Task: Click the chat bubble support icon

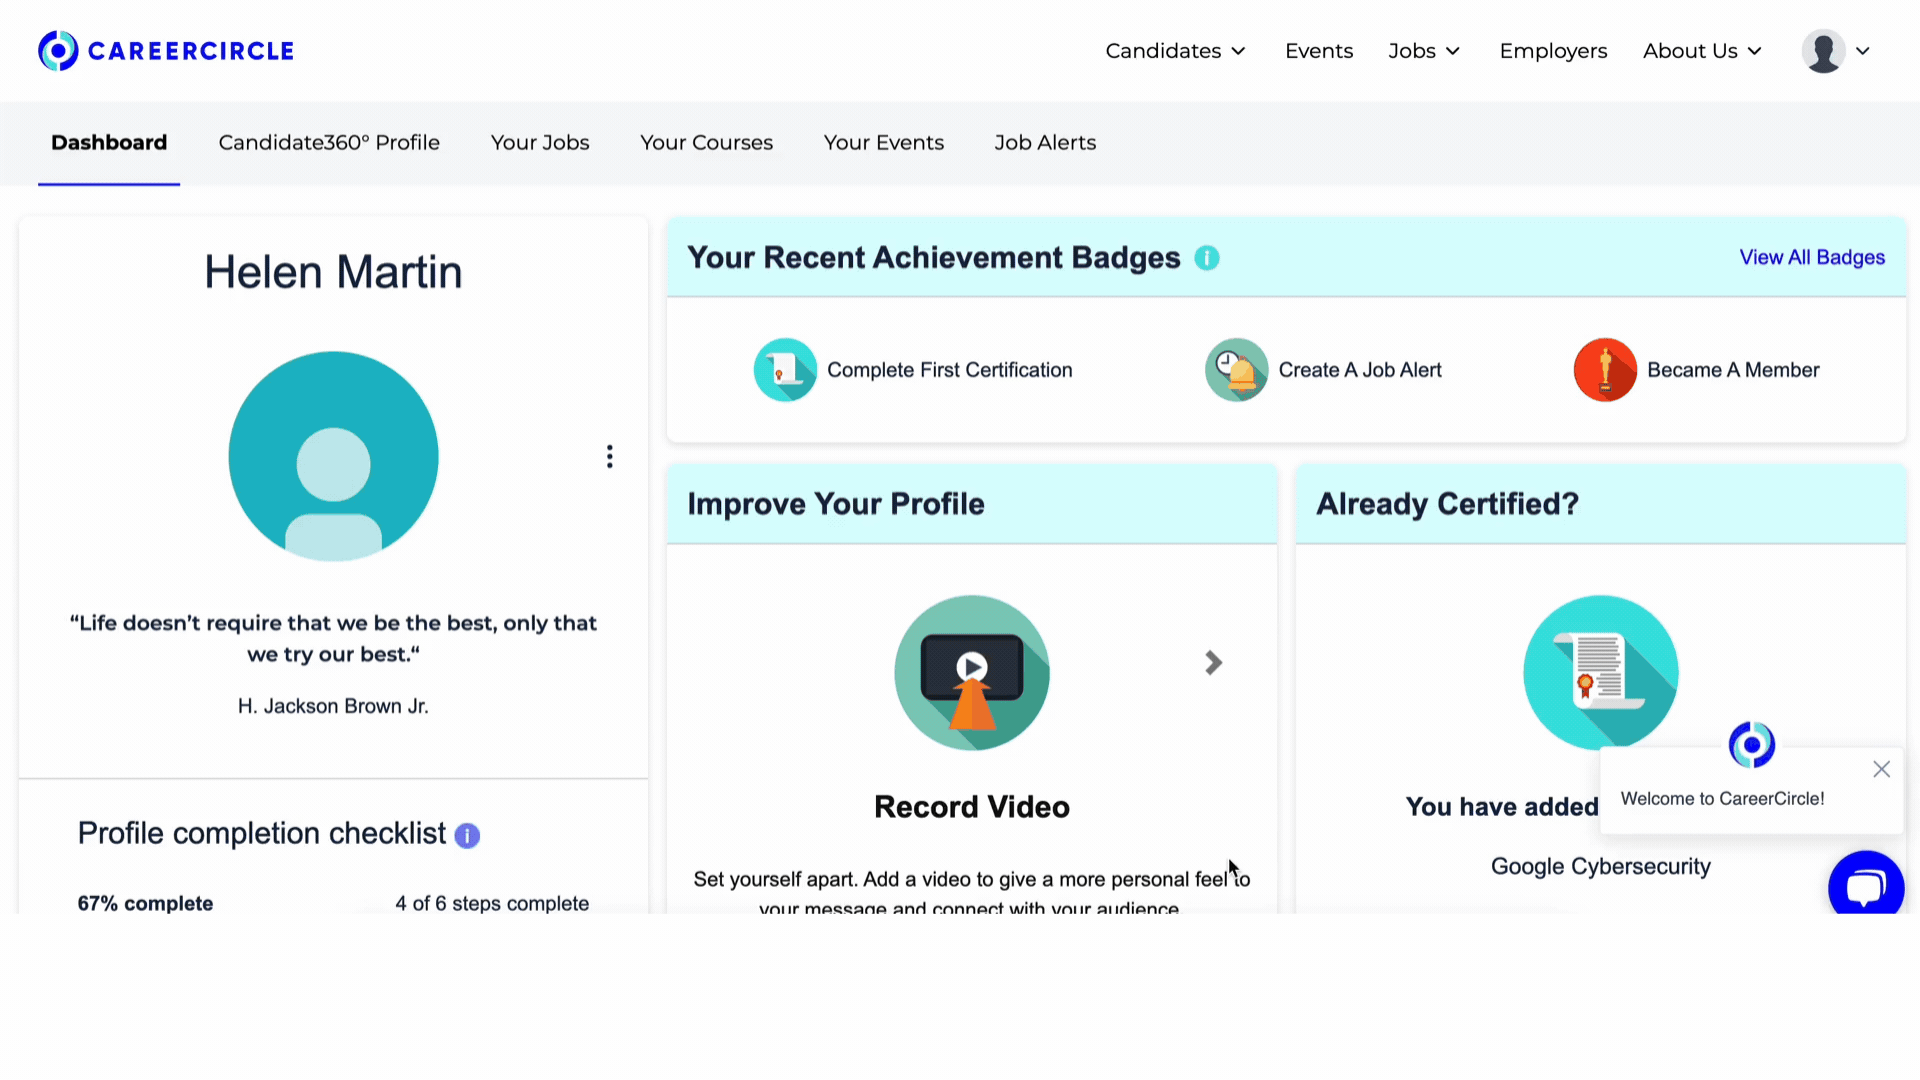Action: (1865, 886)
